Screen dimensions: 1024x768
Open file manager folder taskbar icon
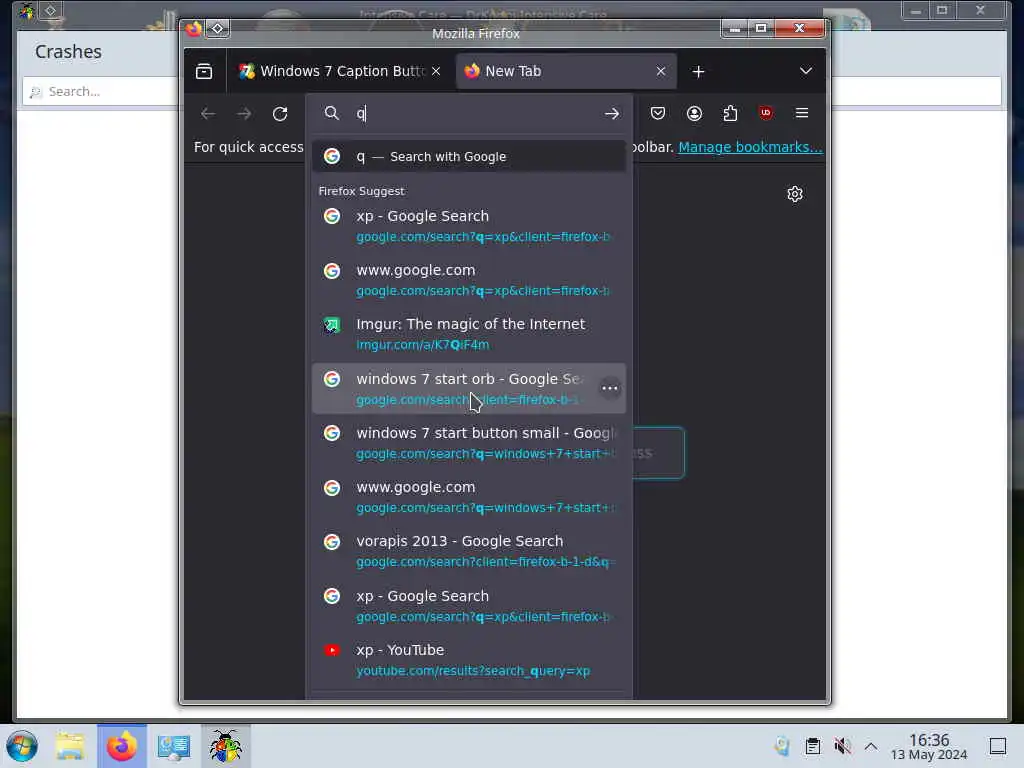point(70,746)
